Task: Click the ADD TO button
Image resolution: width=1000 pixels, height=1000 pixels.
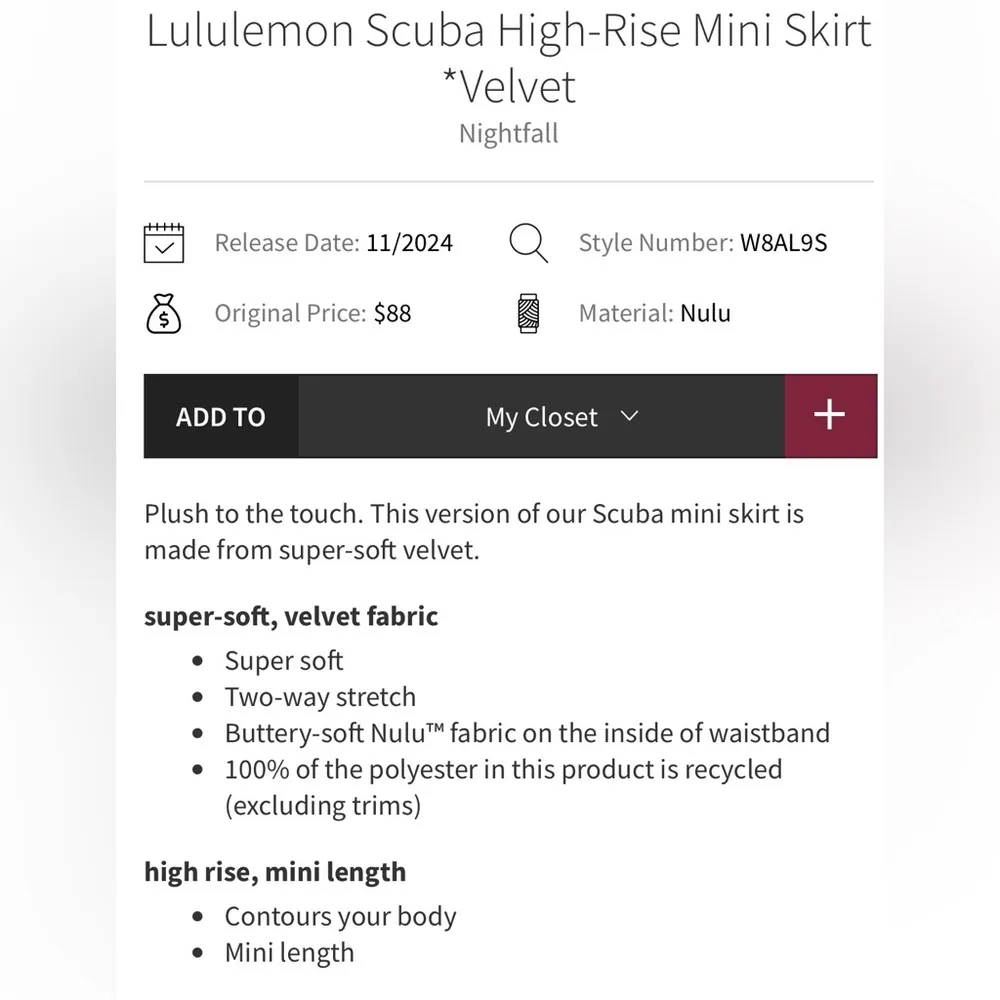Action: click(x=221, y=416)
